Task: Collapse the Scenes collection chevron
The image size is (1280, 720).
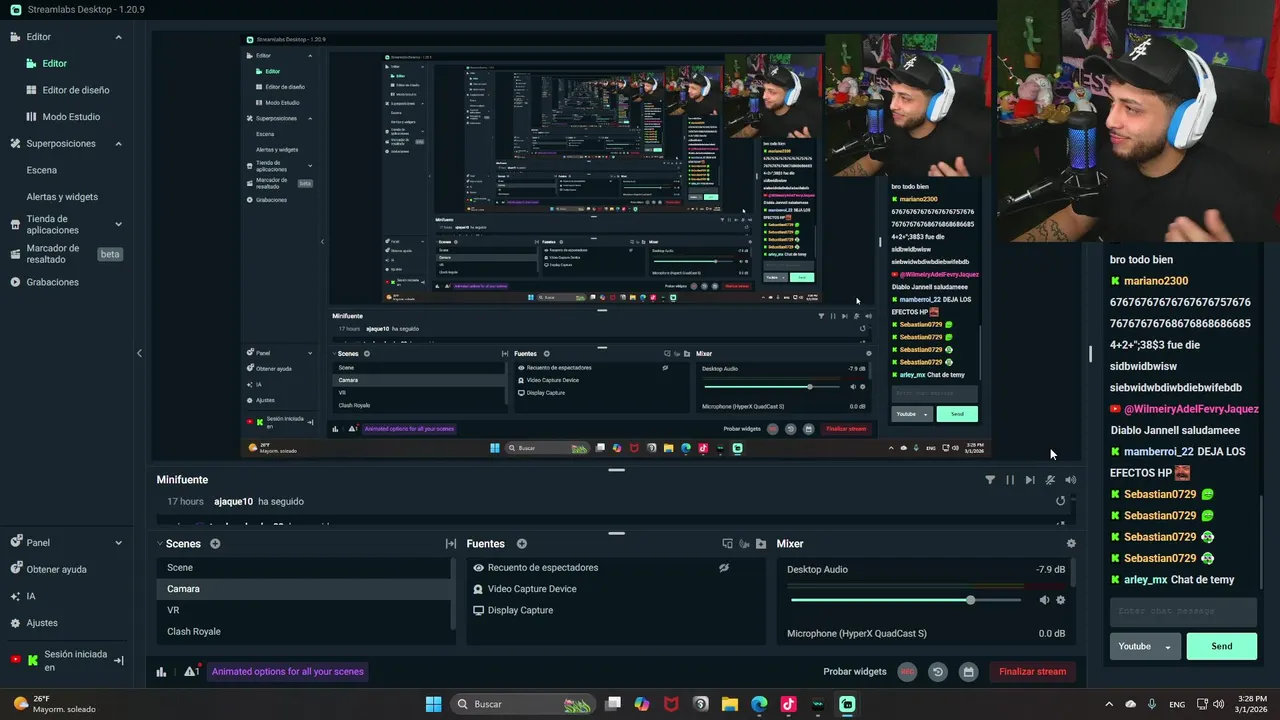Action: 159,544
